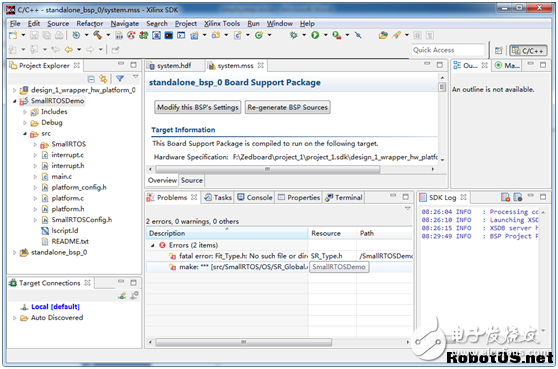Open the Debug button dropdown arrow
Image resolution: width=558 pixels, height=369 pixels.
click(x=304, y=35)
